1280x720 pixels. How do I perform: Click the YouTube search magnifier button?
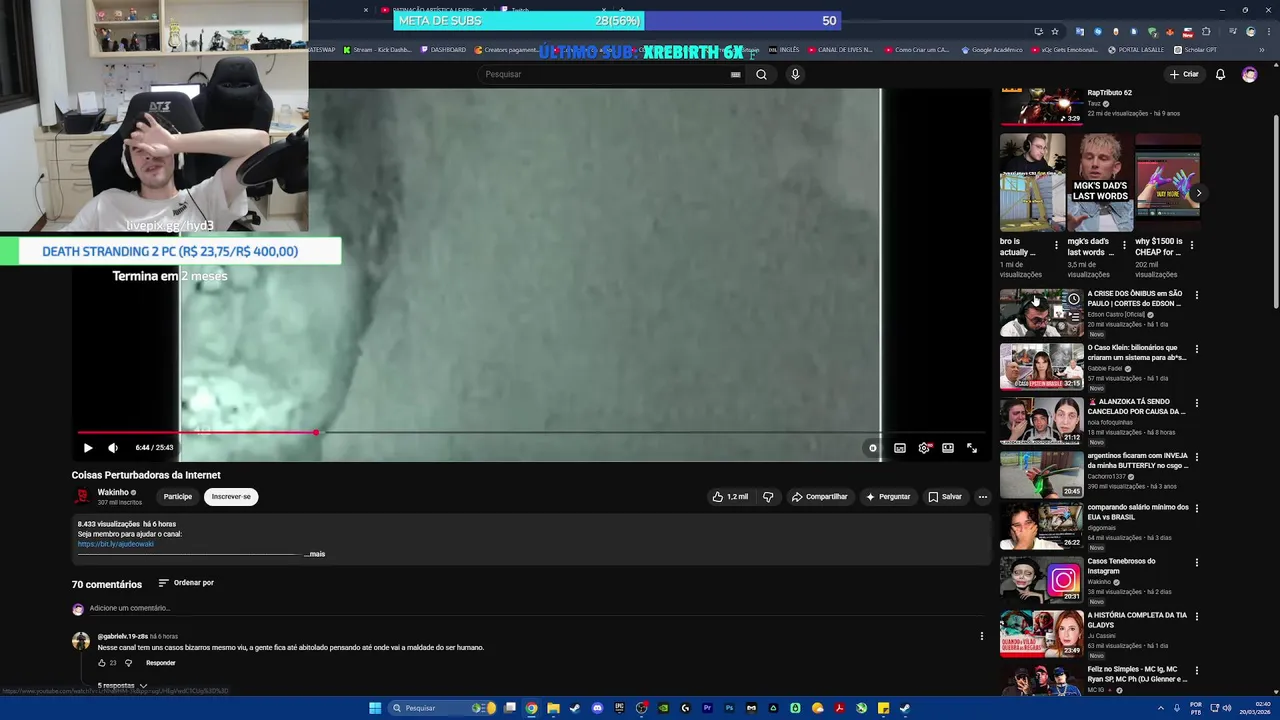[761, 74]
